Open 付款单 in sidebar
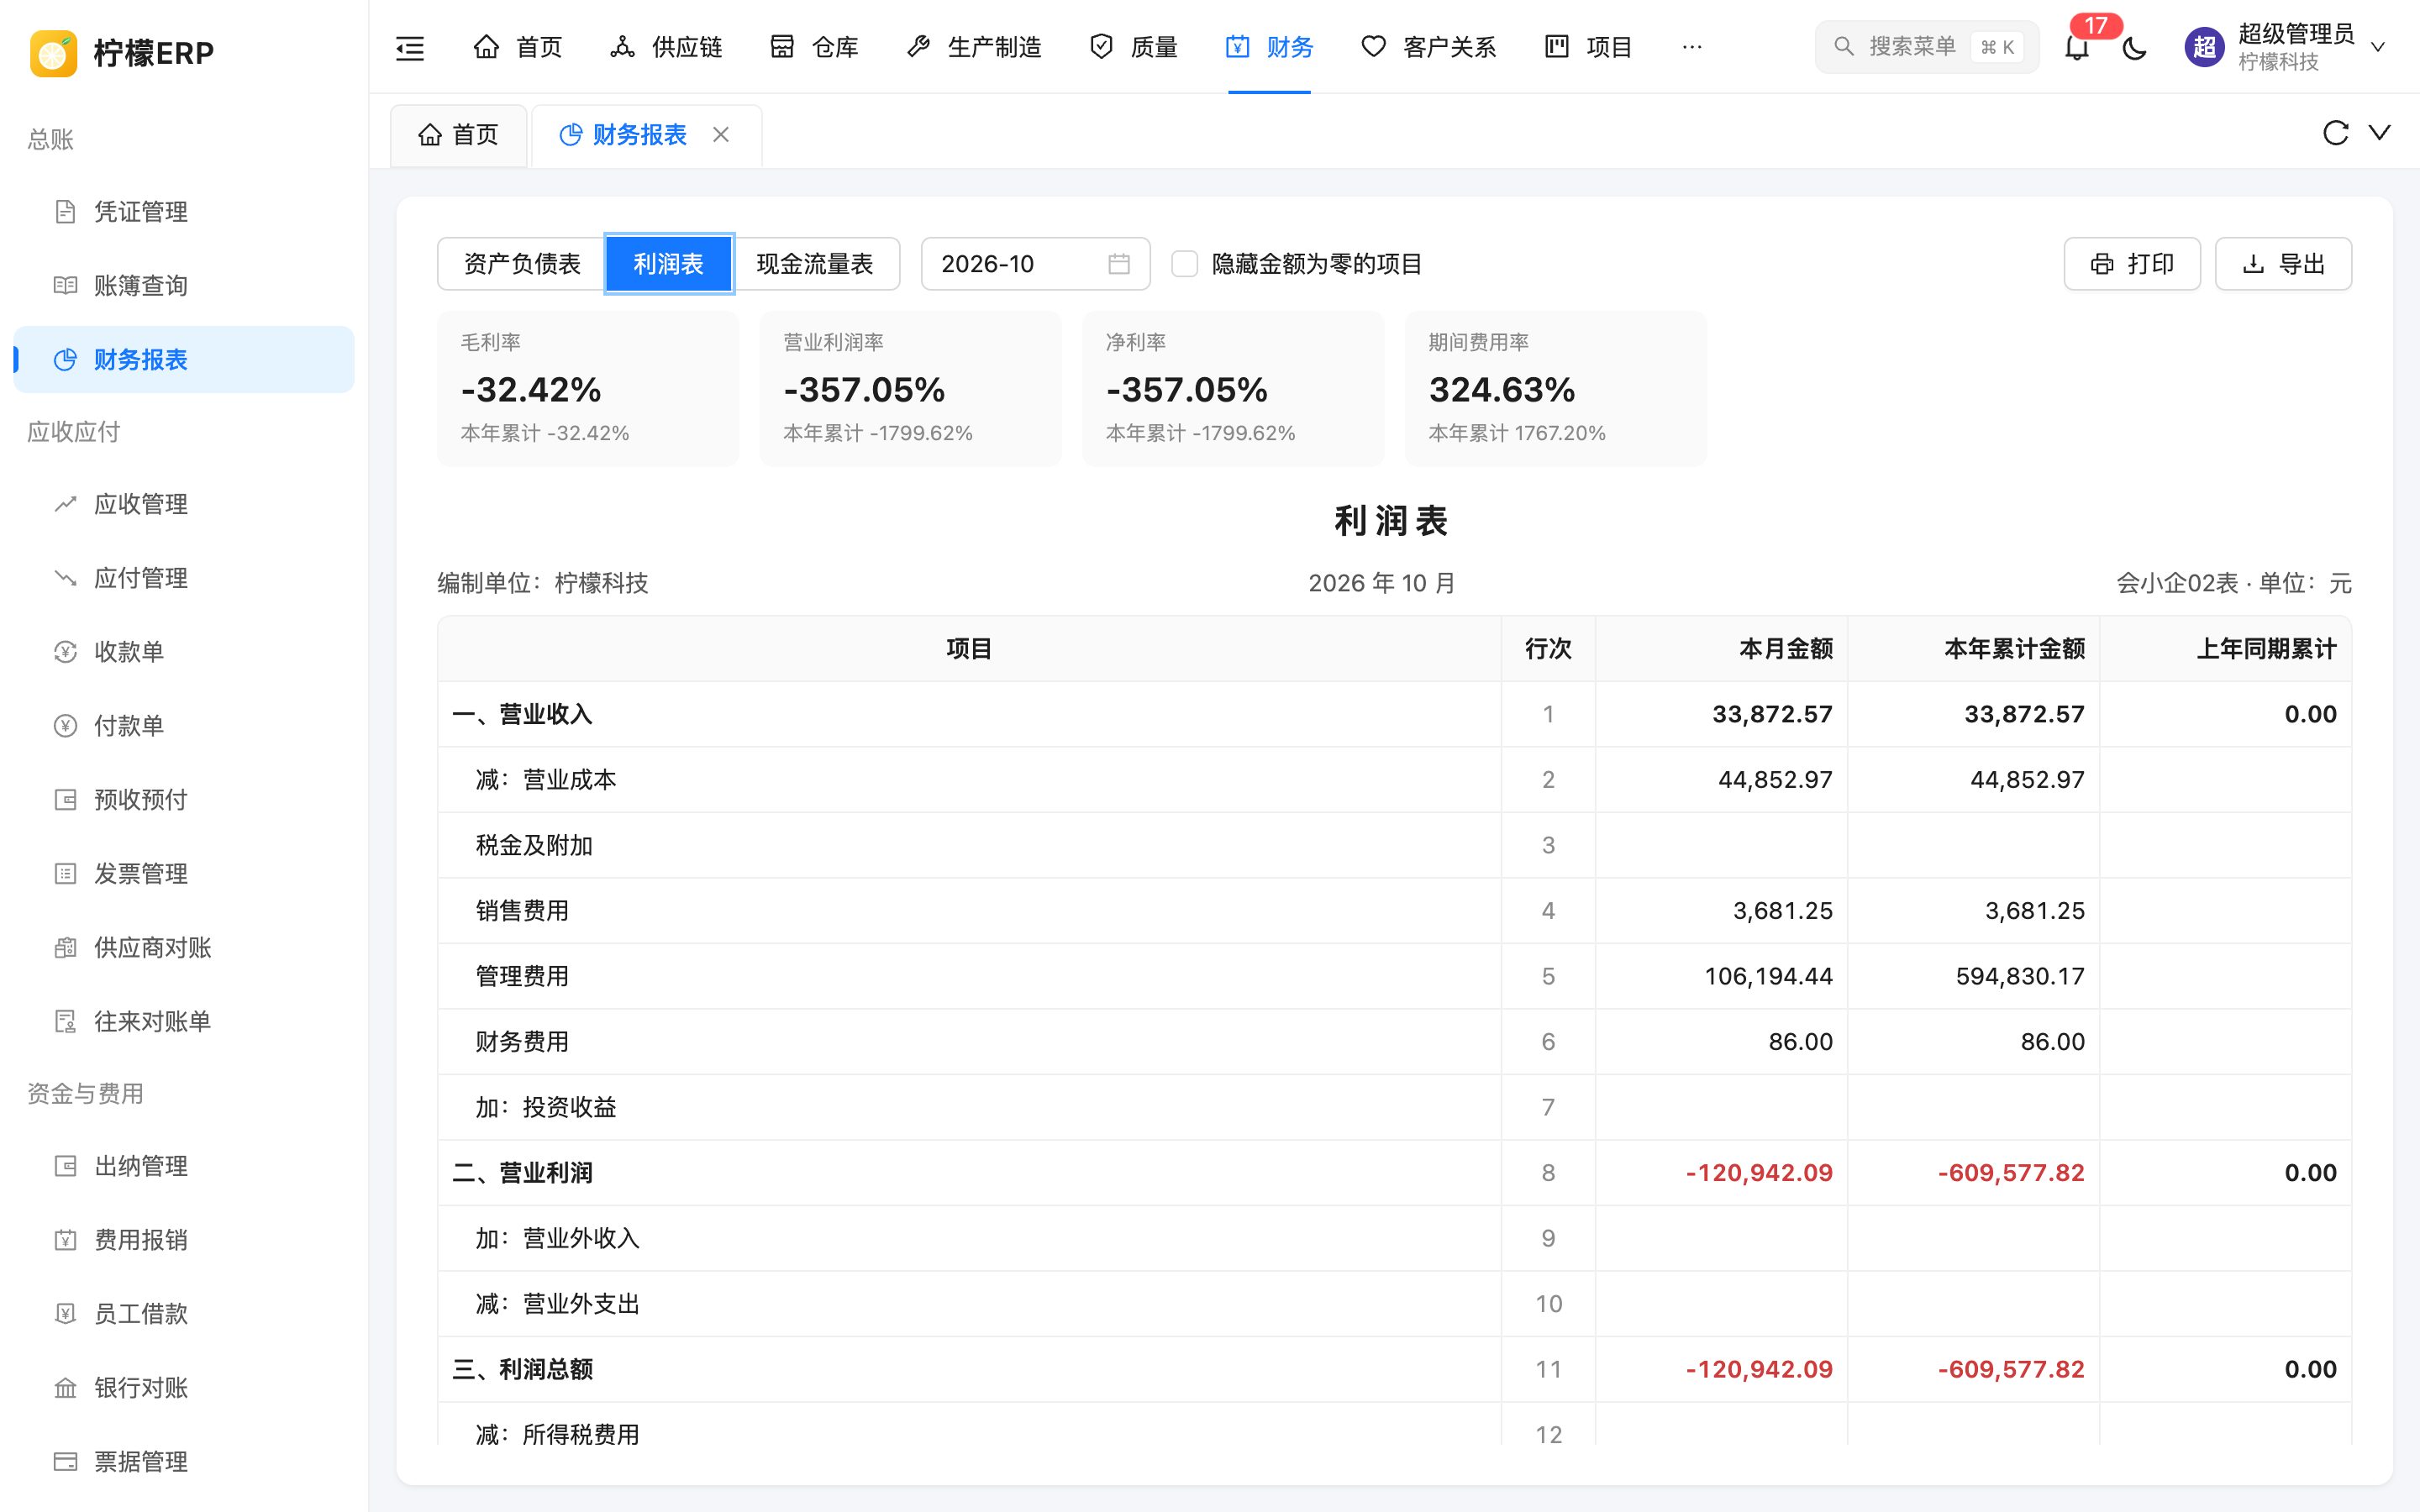The height and width of the screenshot is (1512, 2420). coord(184,726)
